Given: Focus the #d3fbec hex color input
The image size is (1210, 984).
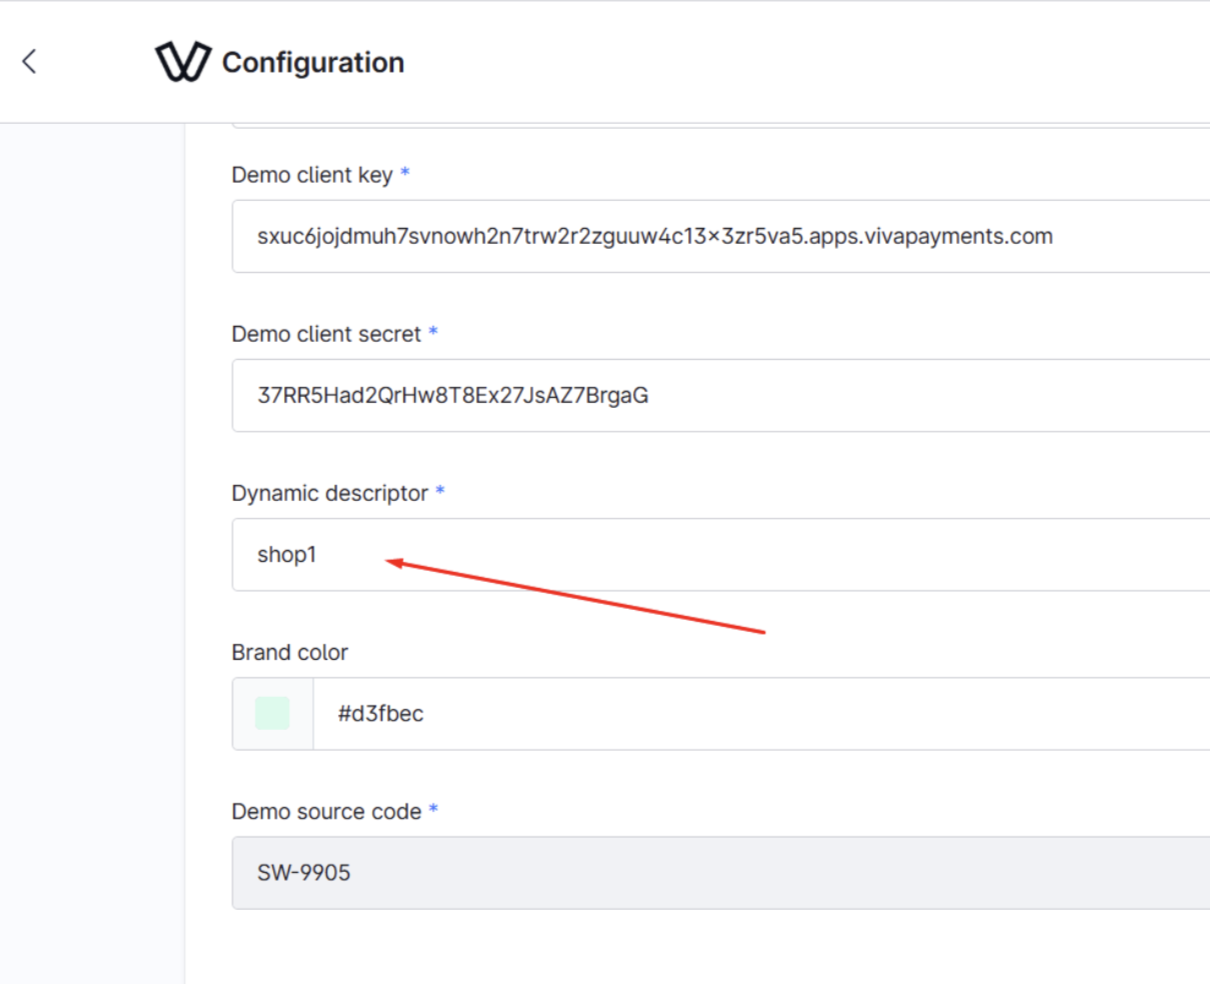Looking at the screenshot, I should pyautogui.click(x=762, y=713).
